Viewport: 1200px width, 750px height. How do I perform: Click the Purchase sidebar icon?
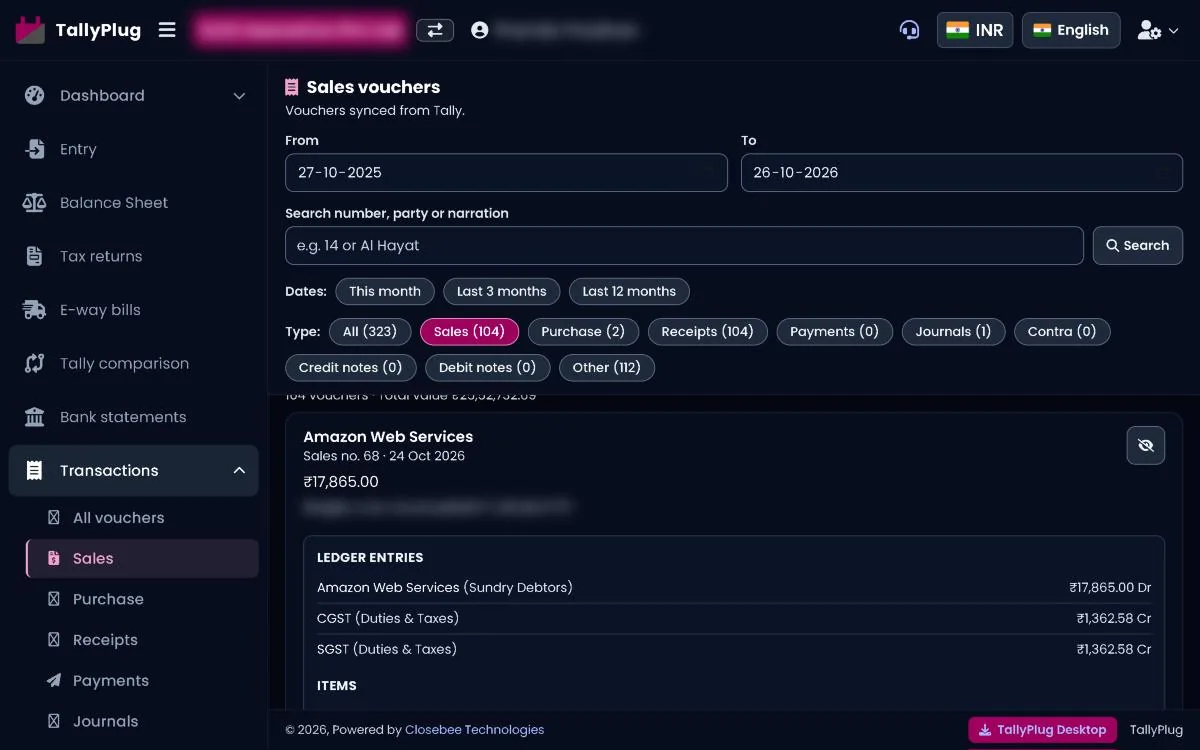54,599
